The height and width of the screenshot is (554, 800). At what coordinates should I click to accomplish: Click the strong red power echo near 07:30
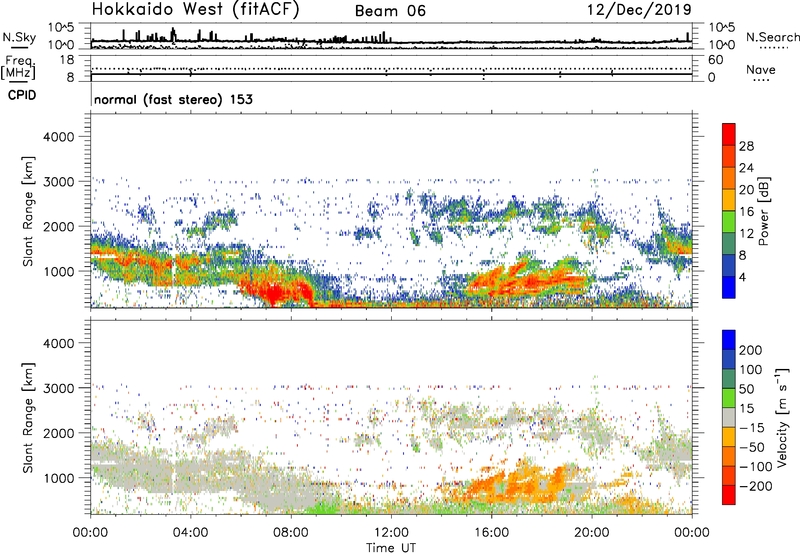click(x=274, y=292)
